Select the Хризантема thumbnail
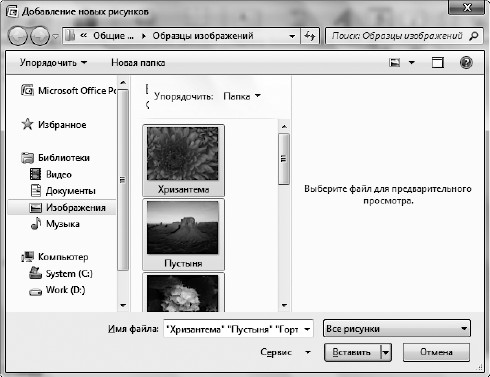Viewport: 490px width, 377px height. (183, 160)
